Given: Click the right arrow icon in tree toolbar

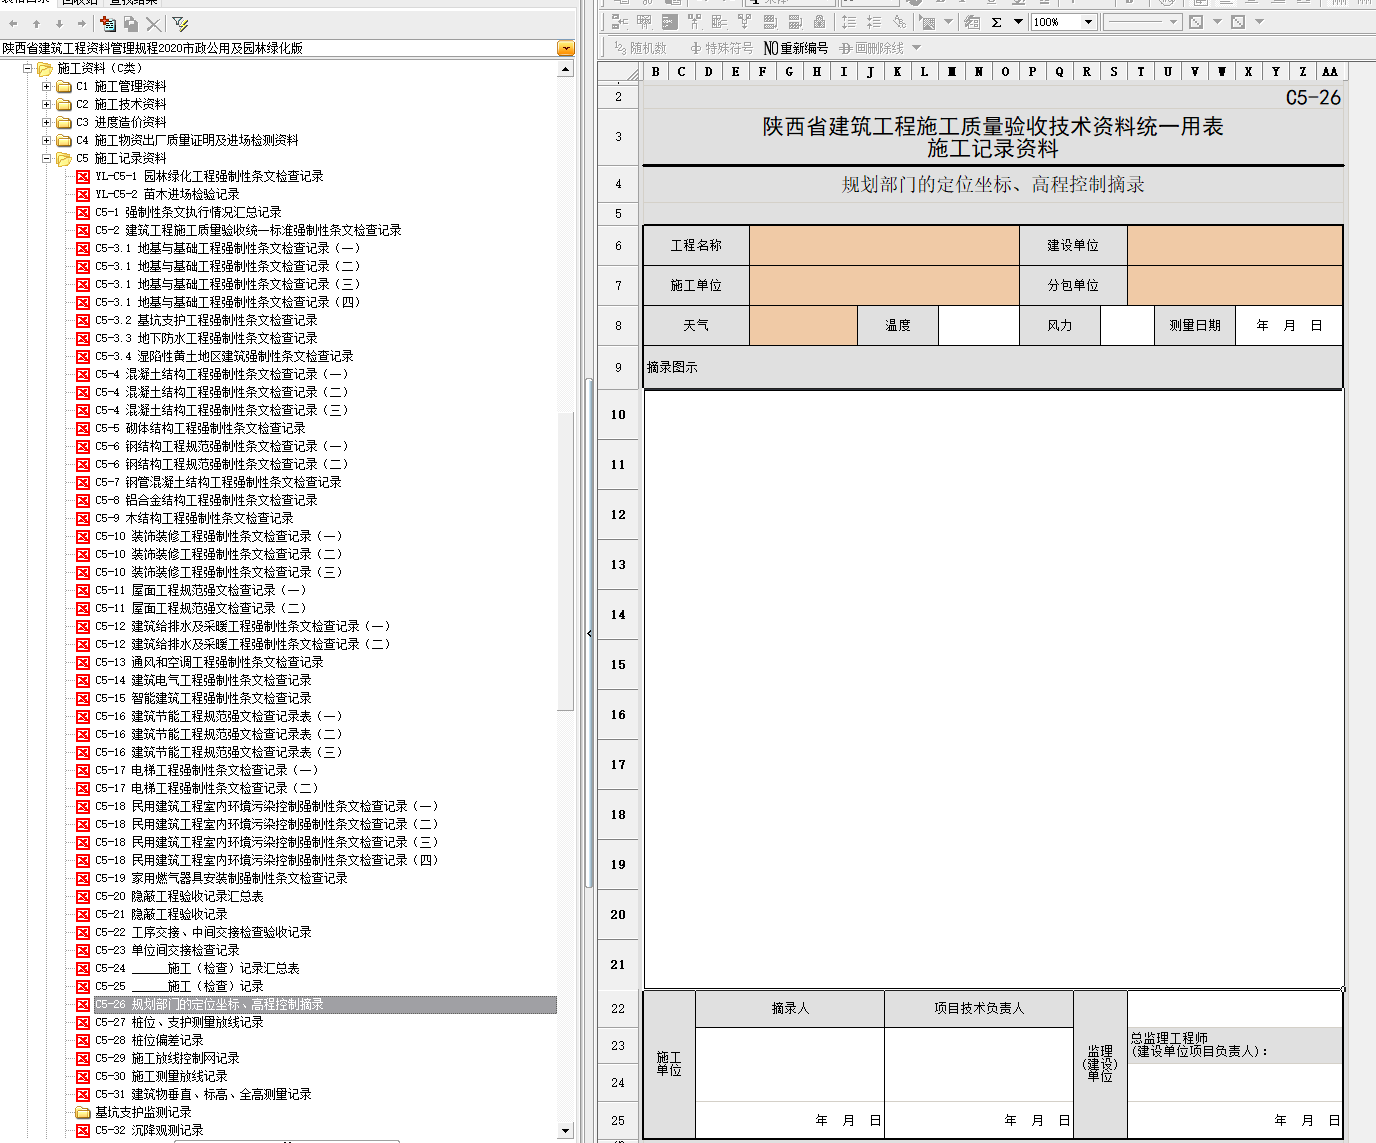Looking at the screenshot, I should [82, 23].
